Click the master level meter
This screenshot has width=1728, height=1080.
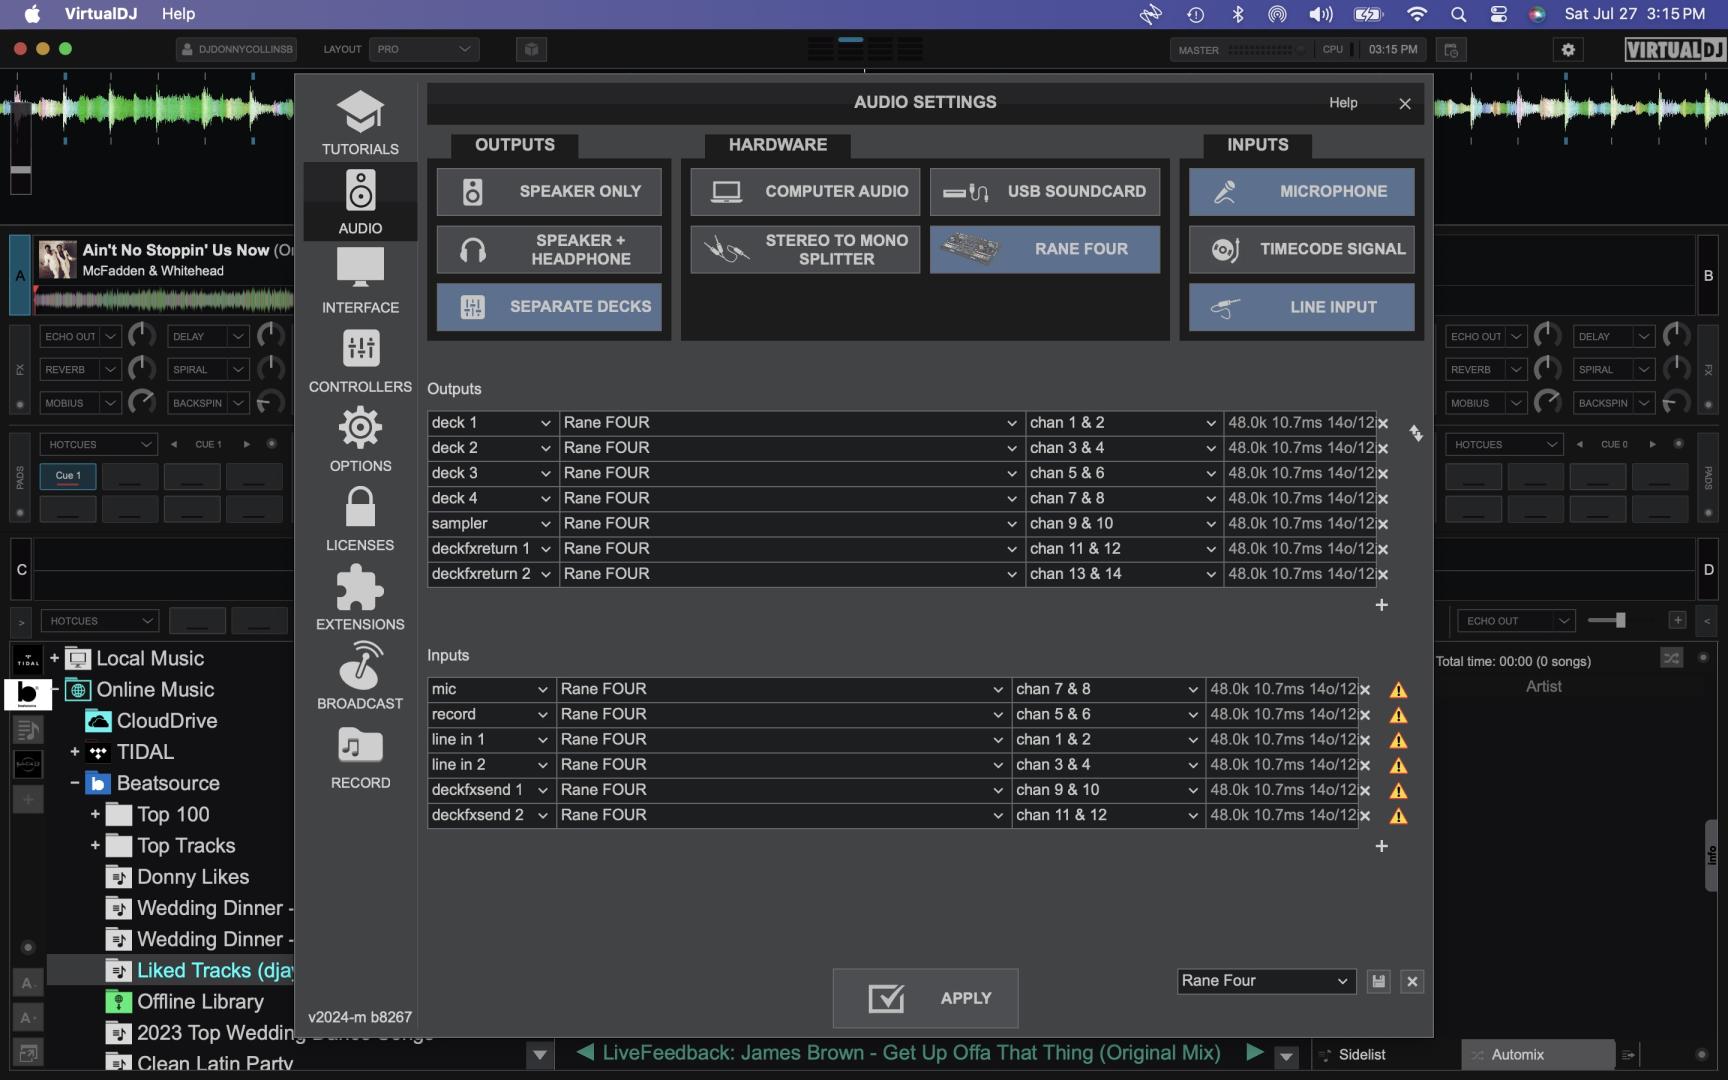(1264, 49)
